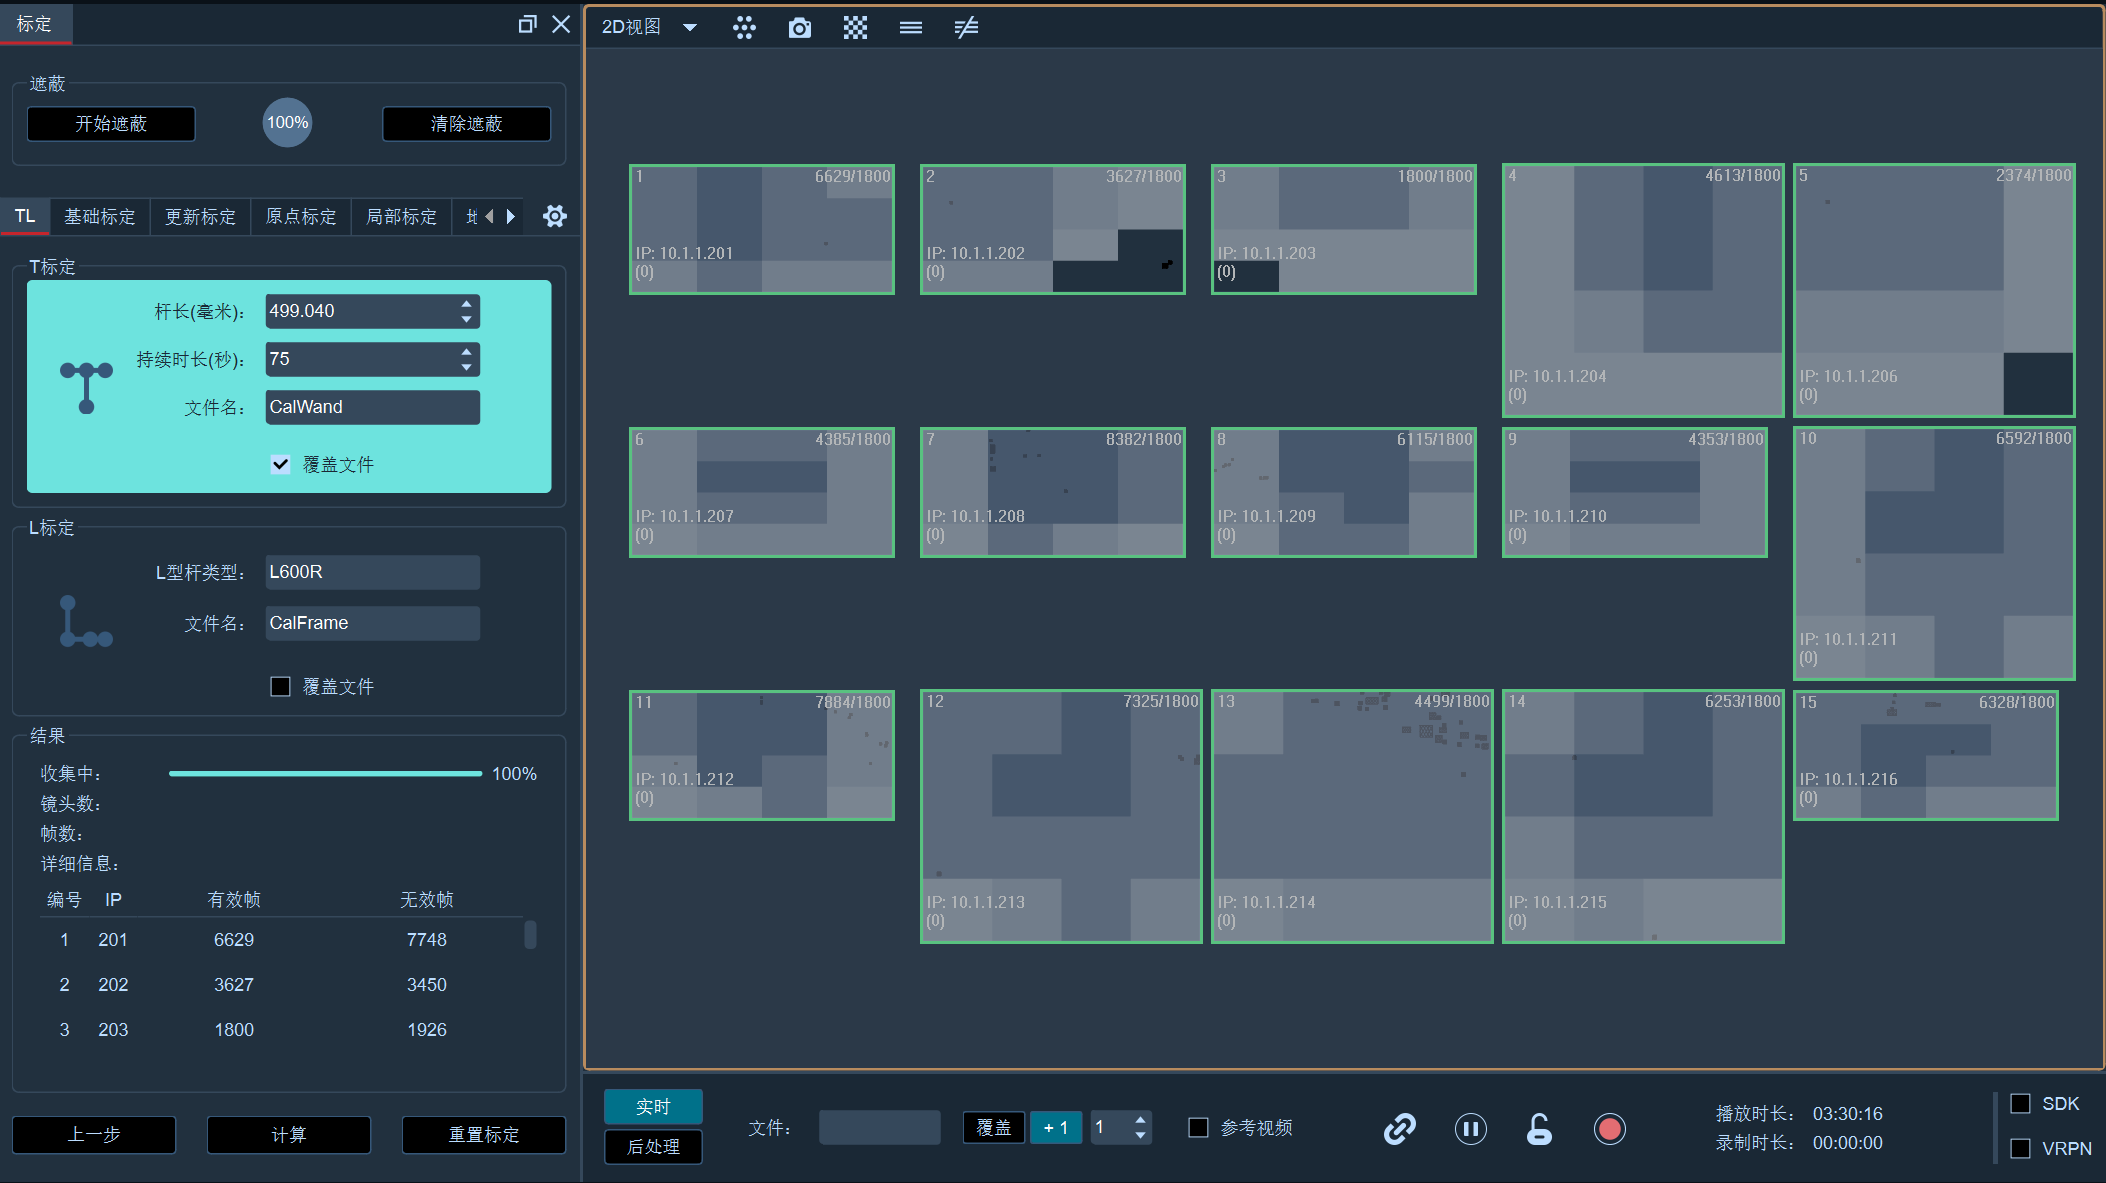Screen dimensions: 2106x1183
Task: Pause the live view playback
Action: (1470, 1129)
